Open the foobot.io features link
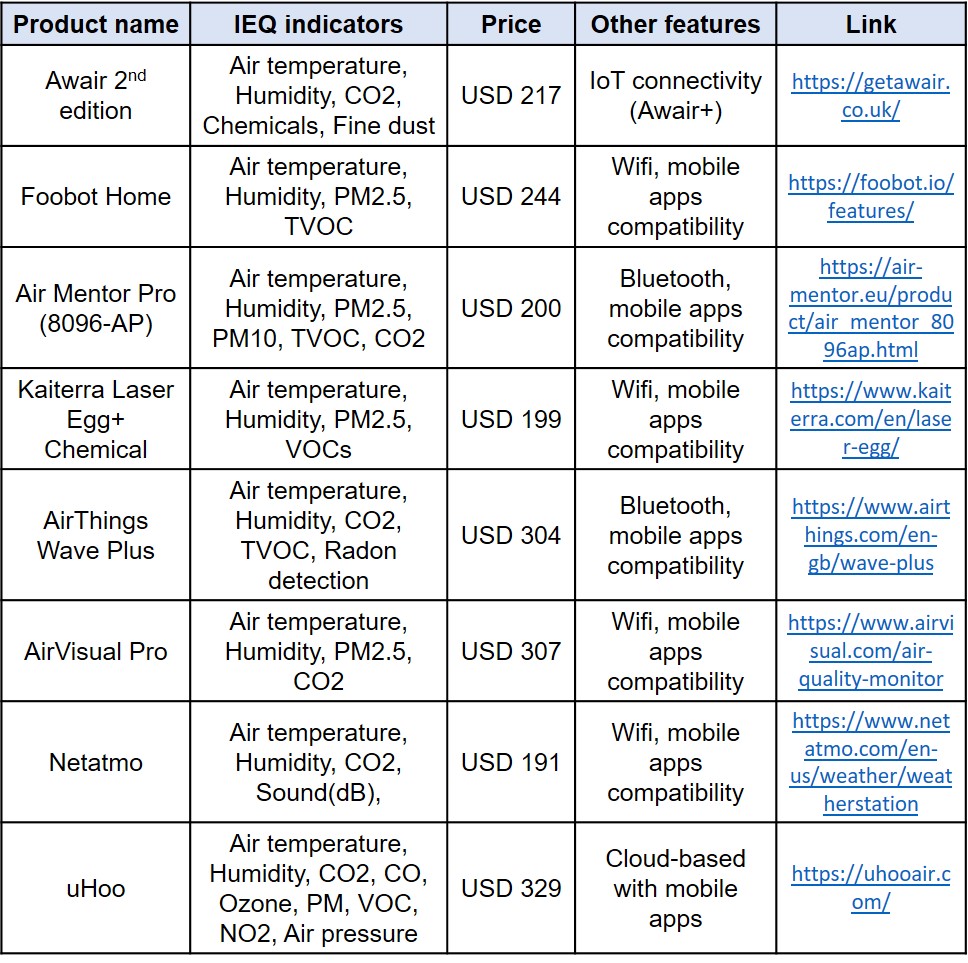This screenshot has height=963, width=968. pyautogui.click(x=870, y=197)
